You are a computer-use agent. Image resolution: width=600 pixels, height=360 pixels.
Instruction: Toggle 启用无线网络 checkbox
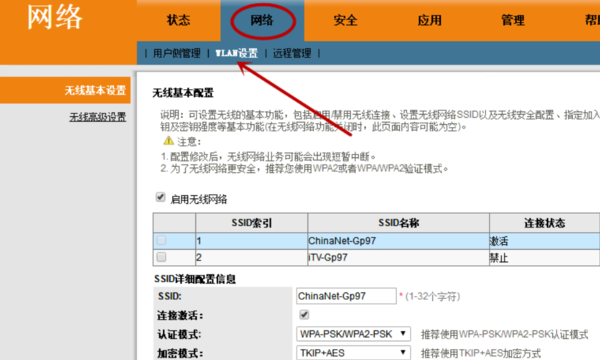click(160, 197)
